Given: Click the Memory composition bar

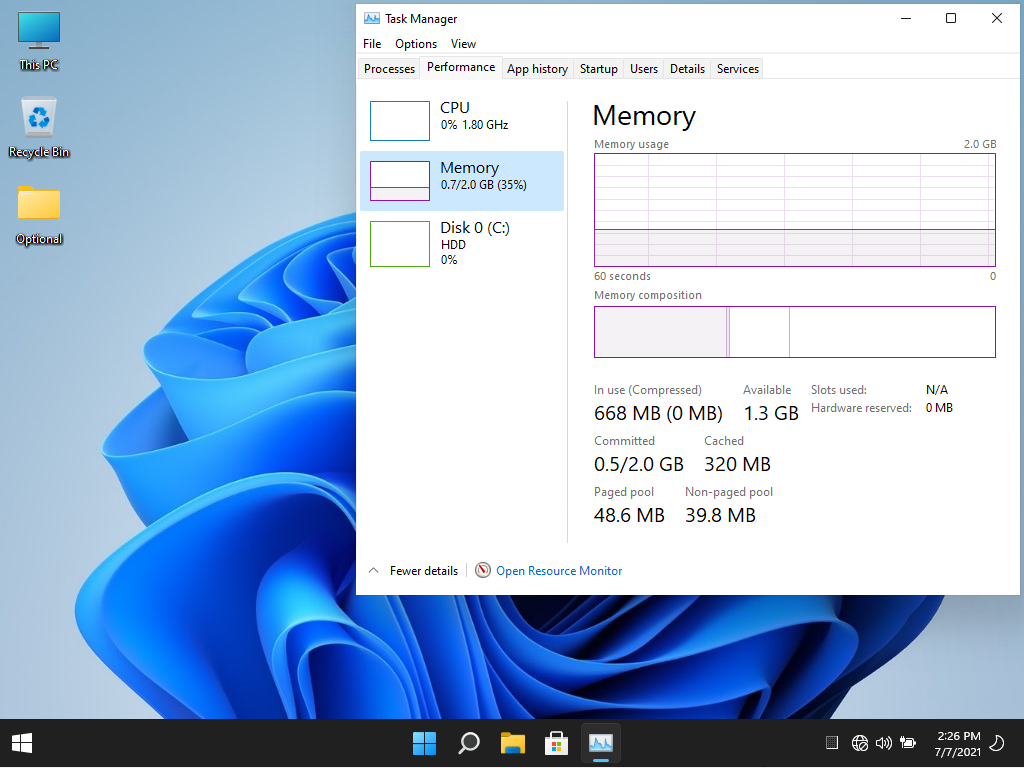Looking at the screenshot, I should tap(795, 332).
